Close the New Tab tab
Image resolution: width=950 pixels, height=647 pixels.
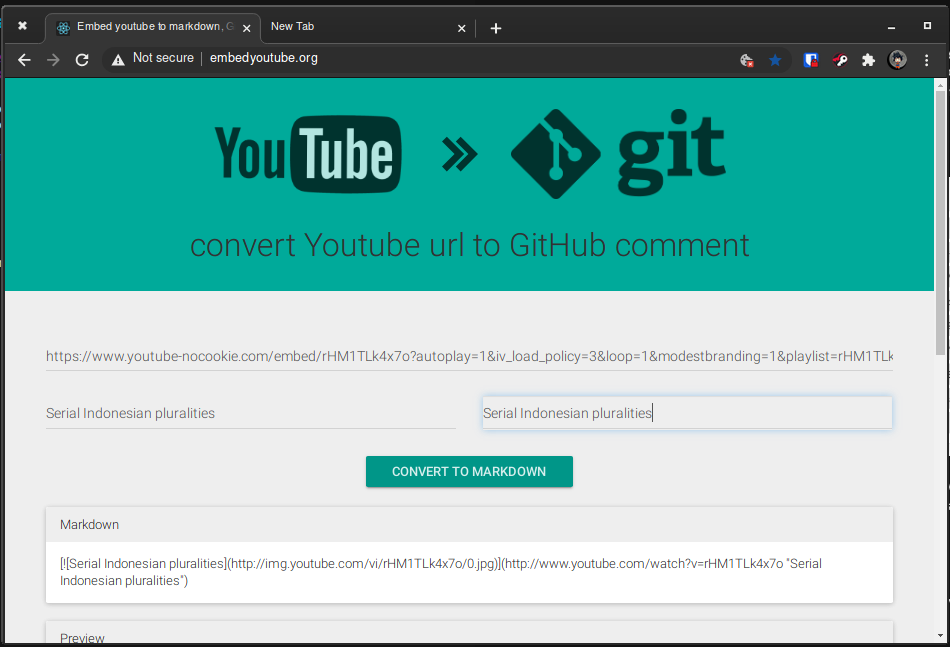(x=462, y=28)
